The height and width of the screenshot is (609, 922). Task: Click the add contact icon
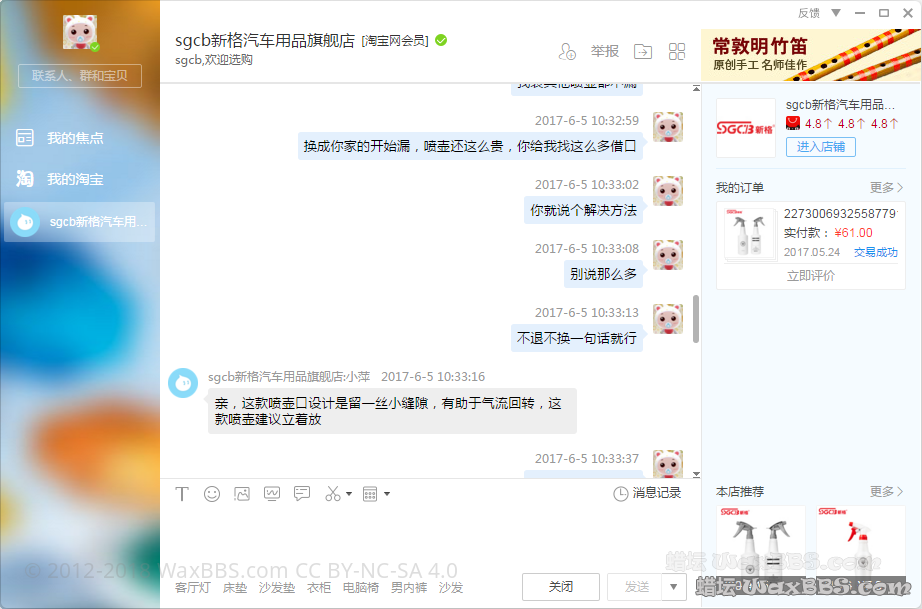tap(567, 52)
